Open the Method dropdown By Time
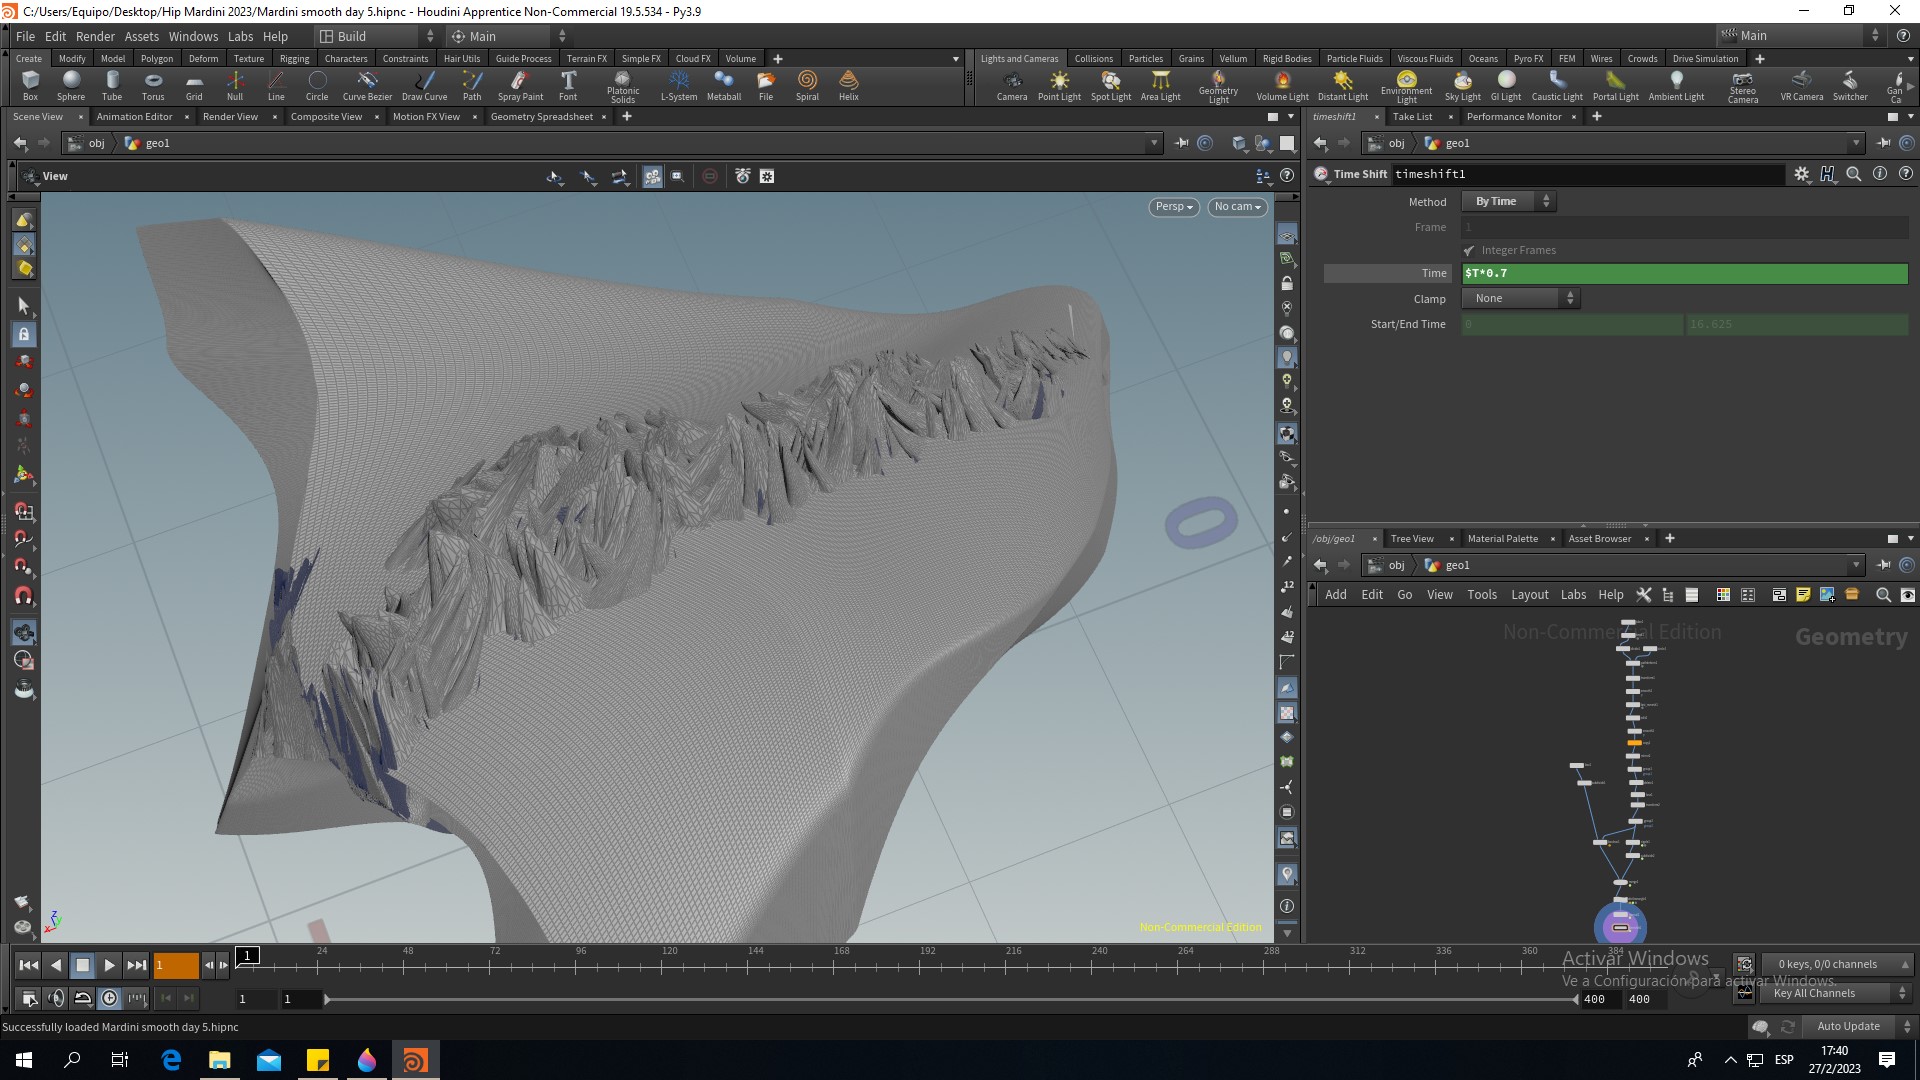The width and height of the screenshot is (1920, 1080). pos(1509,202)
